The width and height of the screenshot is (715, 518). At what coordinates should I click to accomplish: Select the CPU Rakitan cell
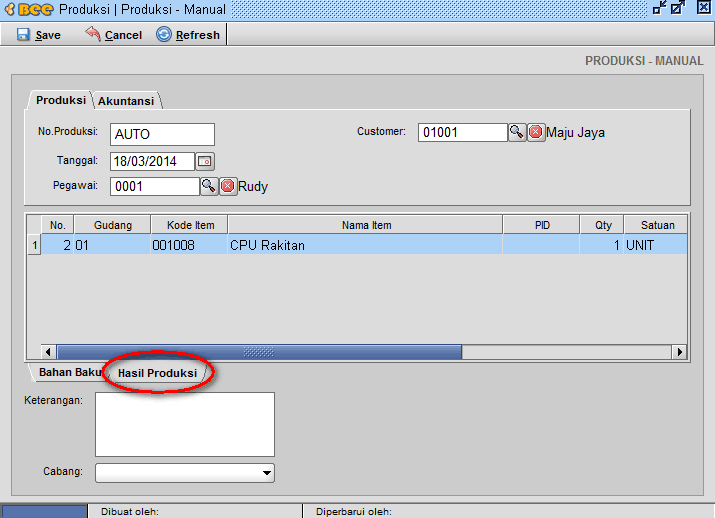[365, 245]
